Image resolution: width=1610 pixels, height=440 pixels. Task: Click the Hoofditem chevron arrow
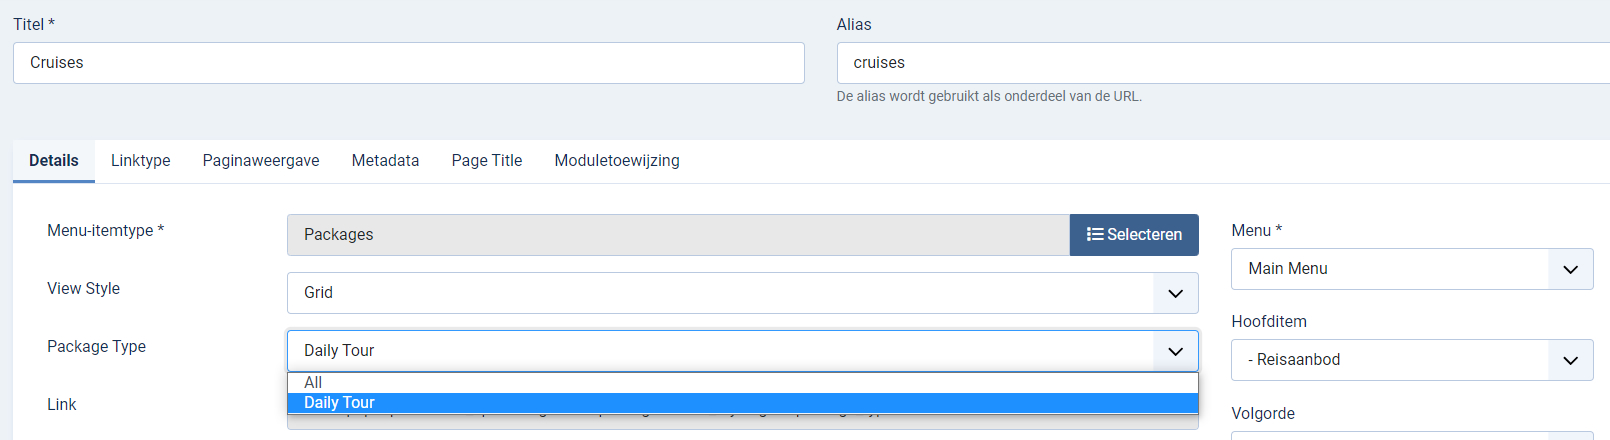pyautogui.click(x=1571, y=360)
